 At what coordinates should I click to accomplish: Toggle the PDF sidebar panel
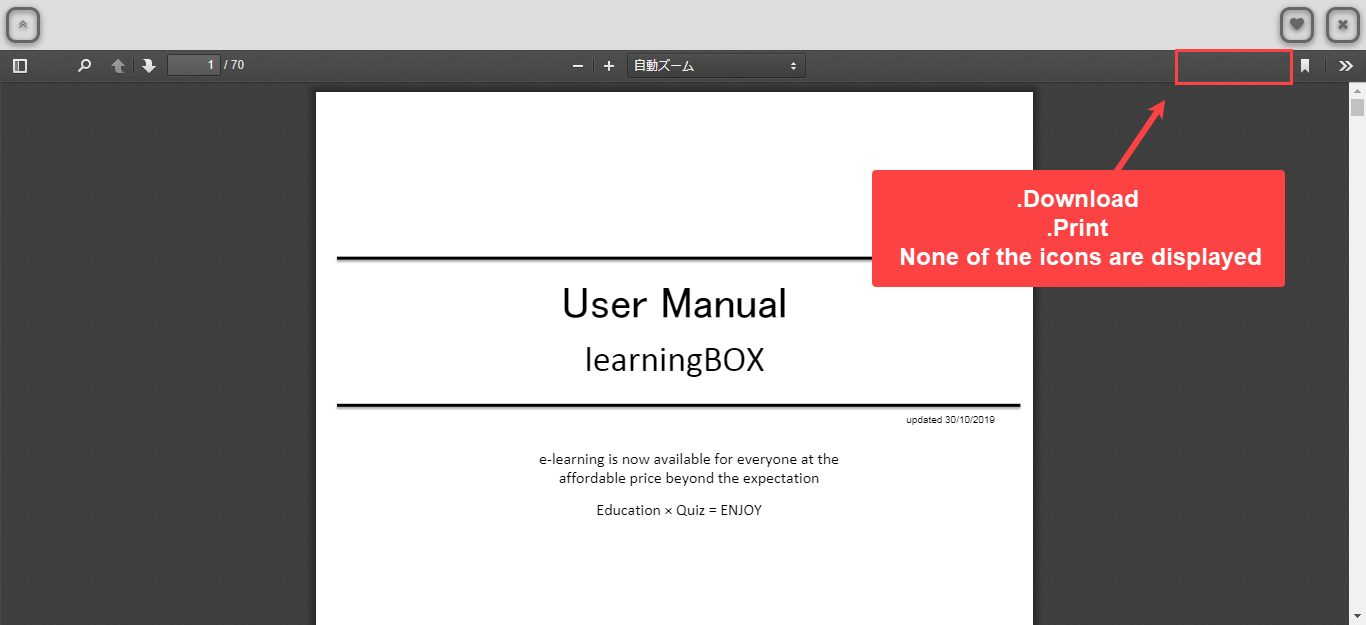point(20,66)
